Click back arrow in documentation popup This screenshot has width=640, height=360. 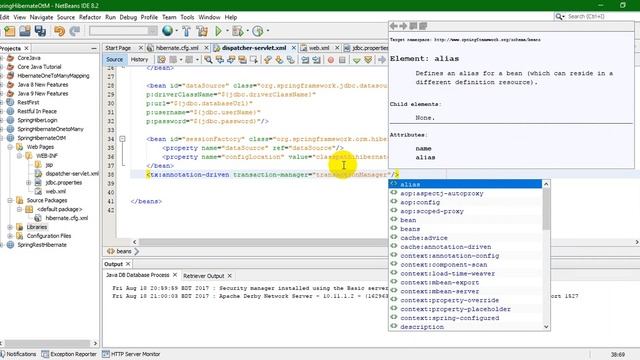[394, 26]
